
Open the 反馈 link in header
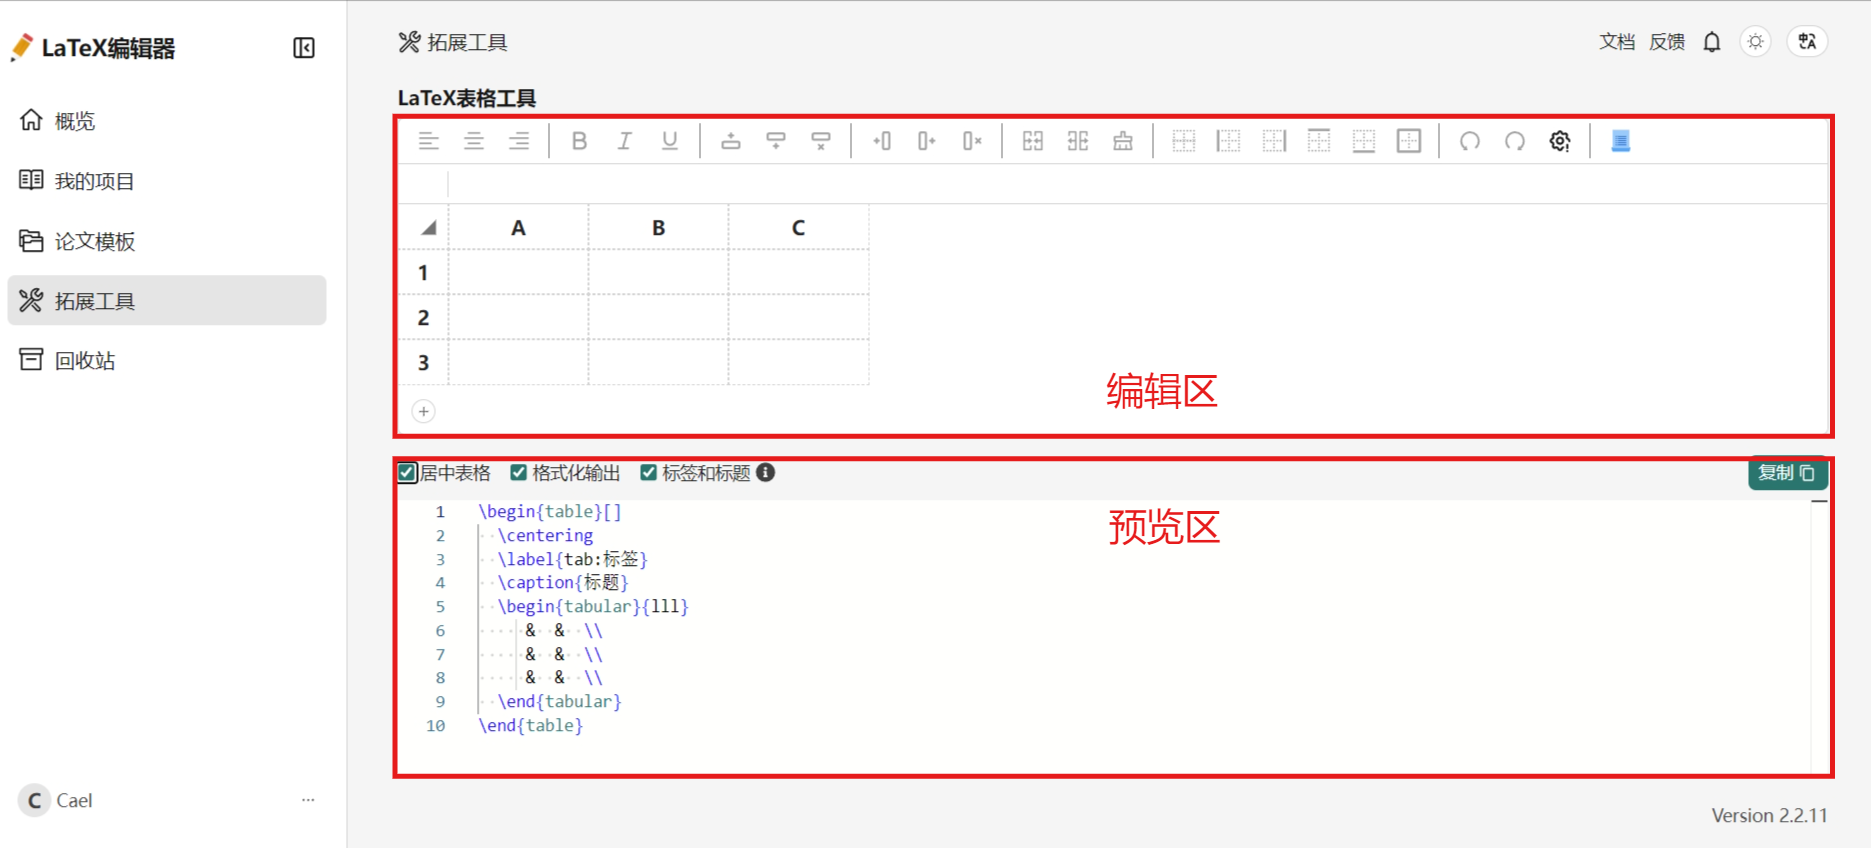(1667, 42)
